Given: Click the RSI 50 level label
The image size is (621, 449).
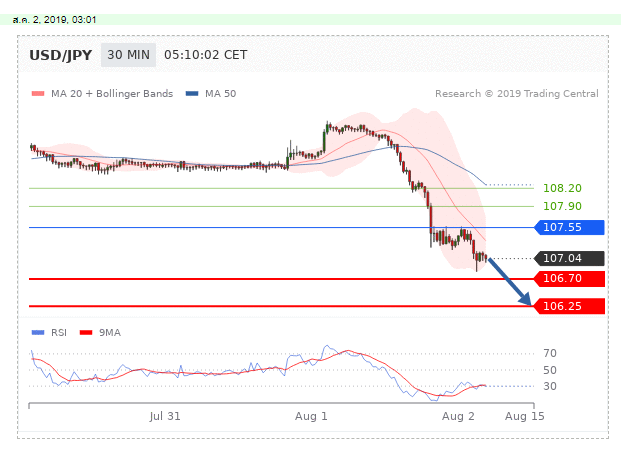Looking at the screenshot, I should (x=550, y=370).
